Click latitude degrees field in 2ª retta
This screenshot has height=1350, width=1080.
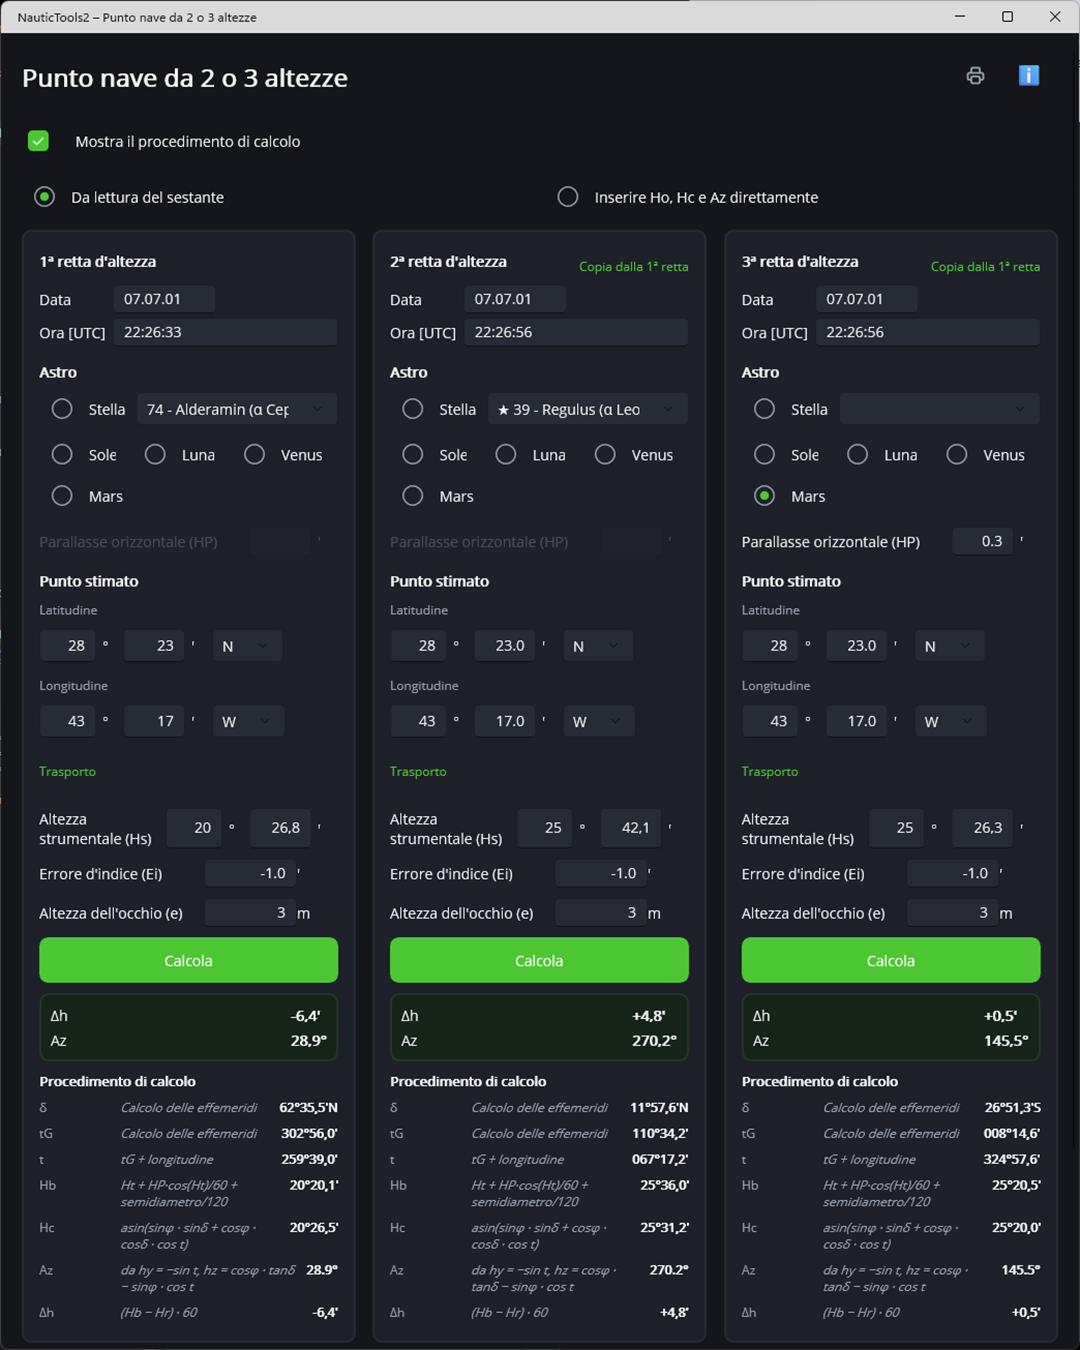418,646
